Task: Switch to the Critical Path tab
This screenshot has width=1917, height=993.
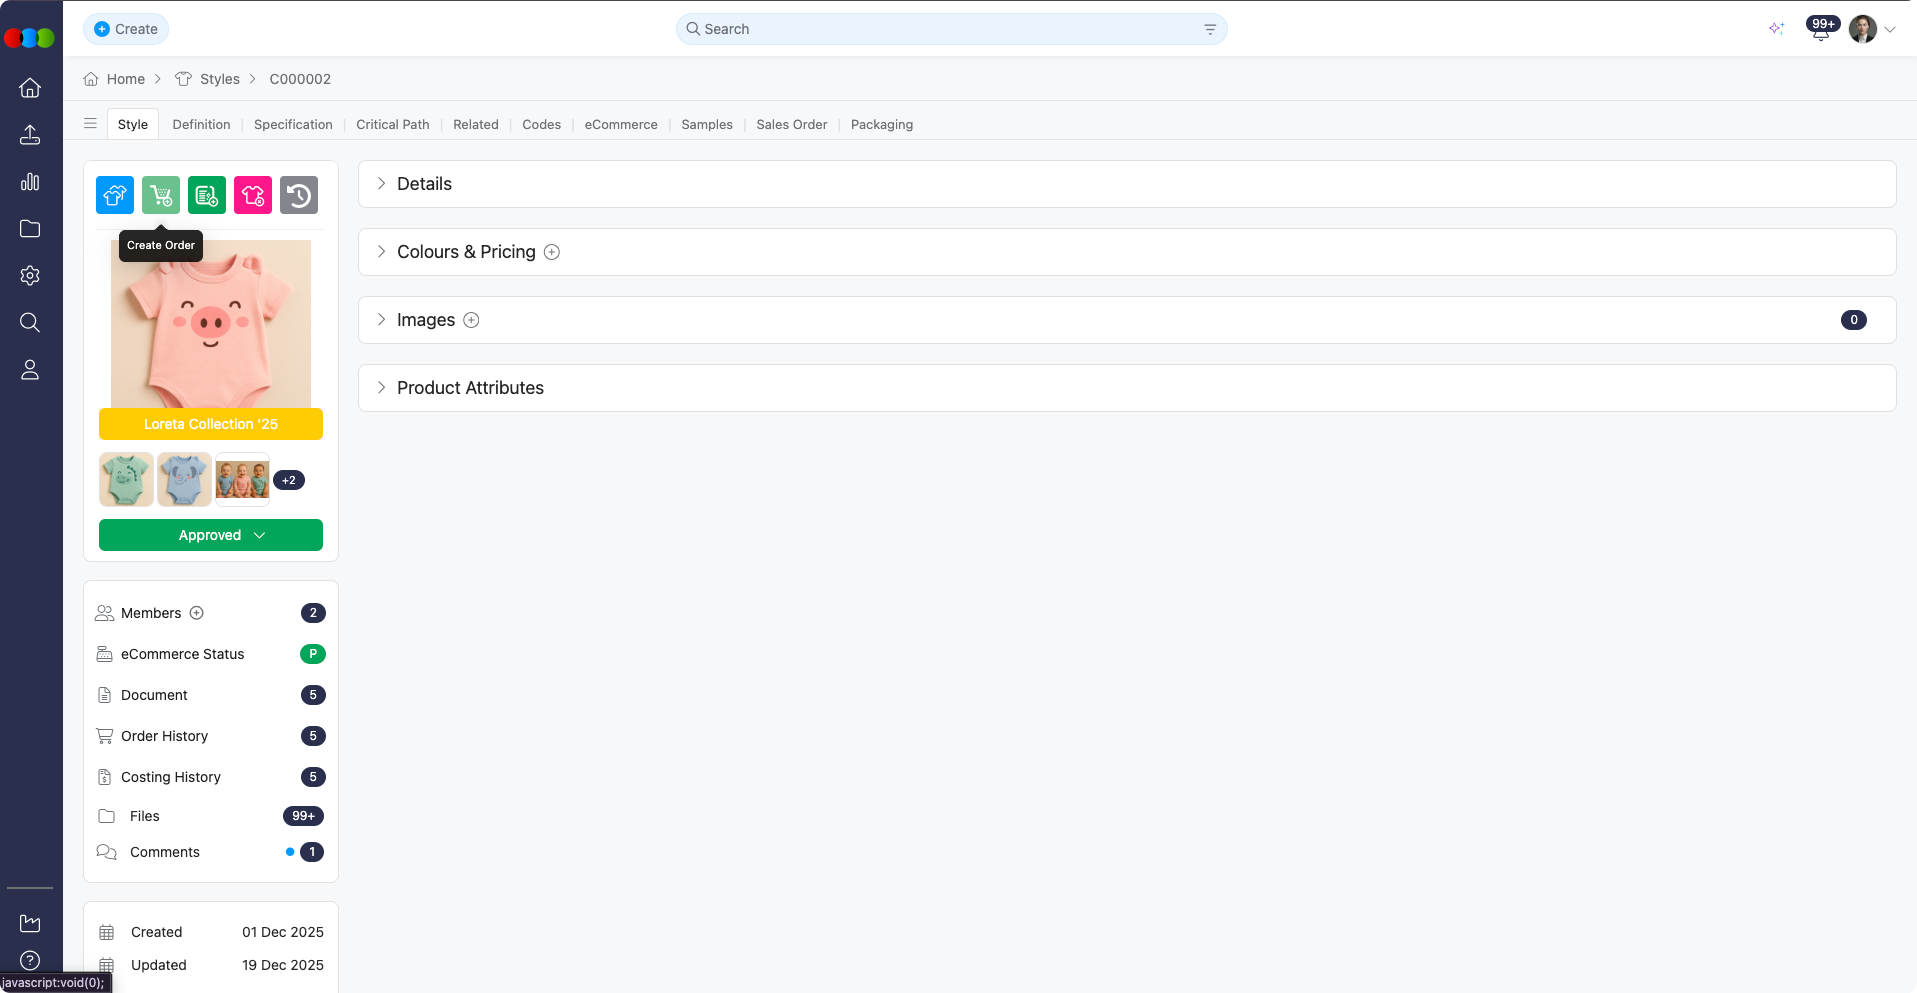Action: coord(392,125)
